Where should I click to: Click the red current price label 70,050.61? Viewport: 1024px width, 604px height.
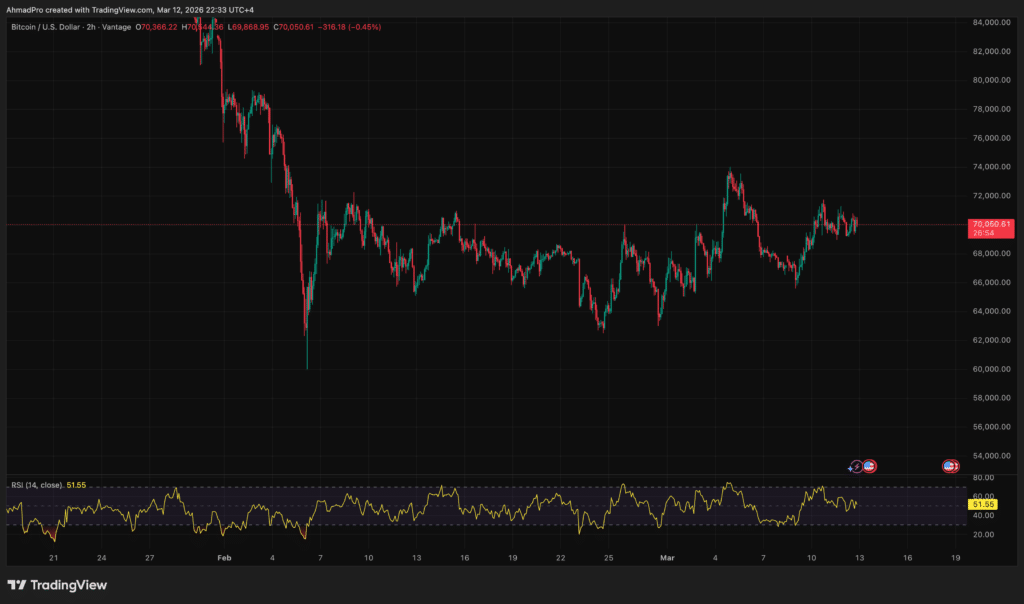click(990, 224)
